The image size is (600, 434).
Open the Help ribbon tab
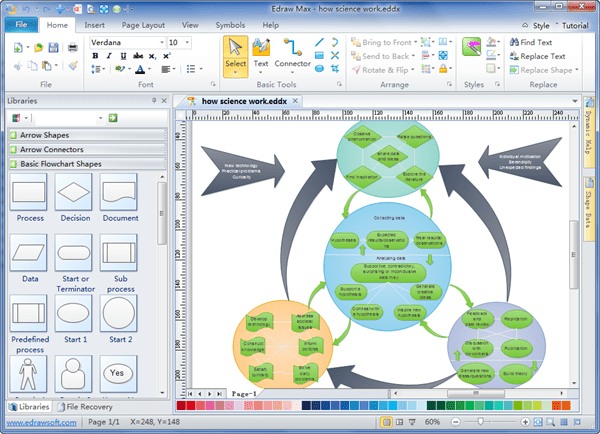(271, 25)
